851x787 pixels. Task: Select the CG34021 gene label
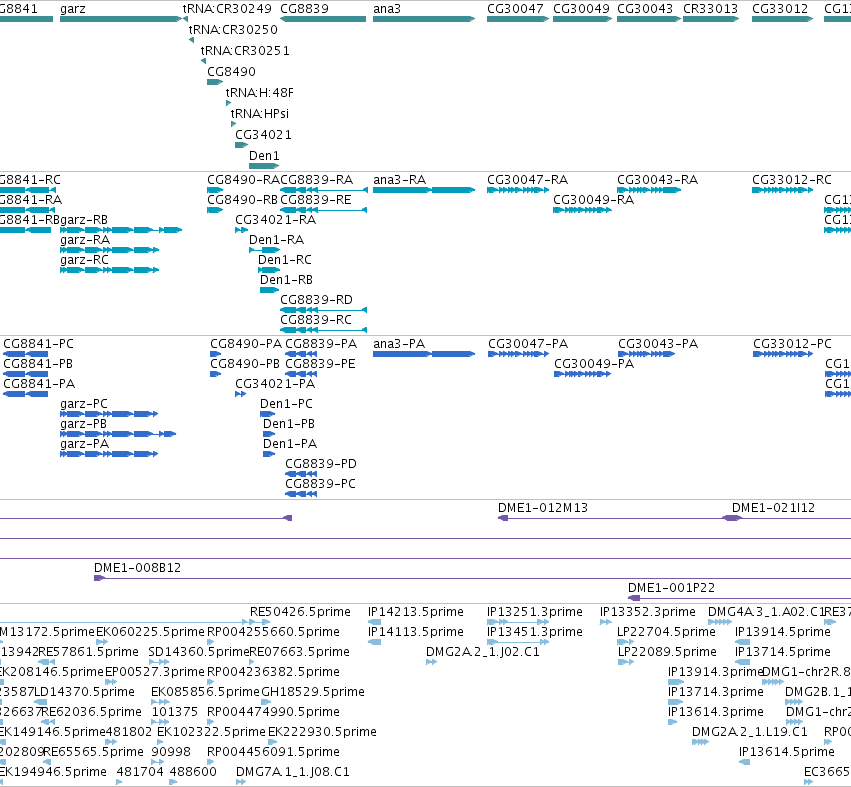tap(263, 135)
